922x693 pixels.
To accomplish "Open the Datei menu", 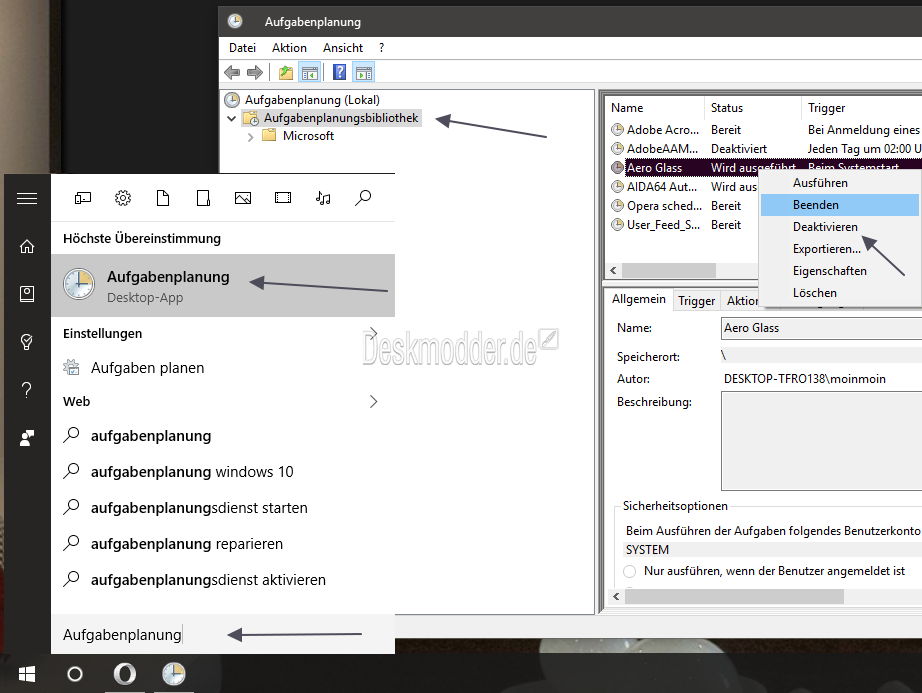I will click(x=242, y=48).
